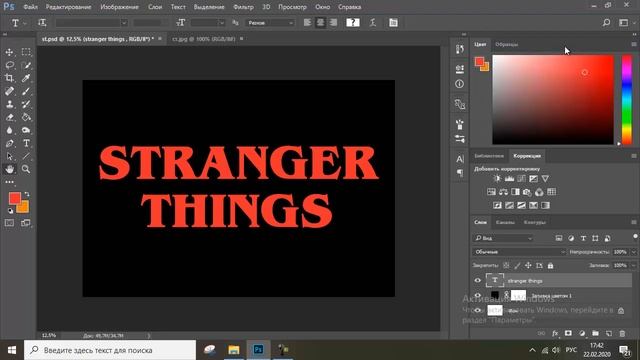Select the Quick Selection tool

[26, 65]
